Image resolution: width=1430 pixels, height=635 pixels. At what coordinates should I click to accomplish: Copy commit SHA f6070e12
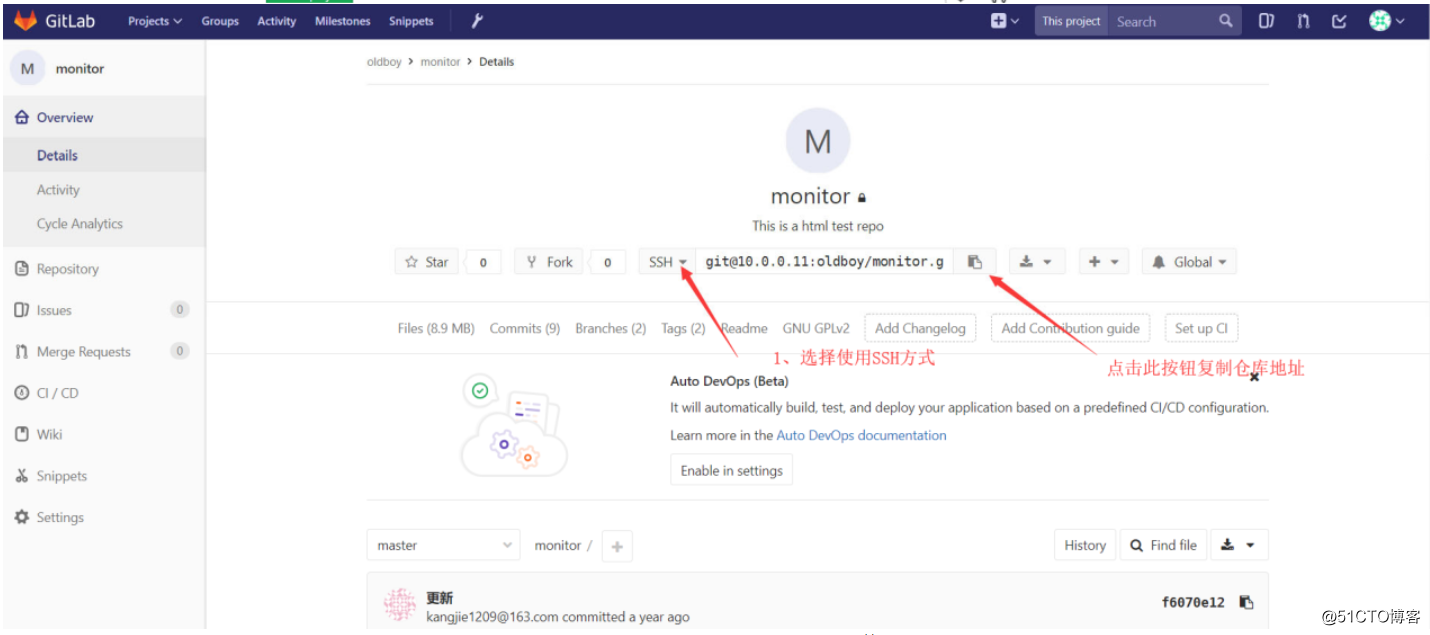1246,602
